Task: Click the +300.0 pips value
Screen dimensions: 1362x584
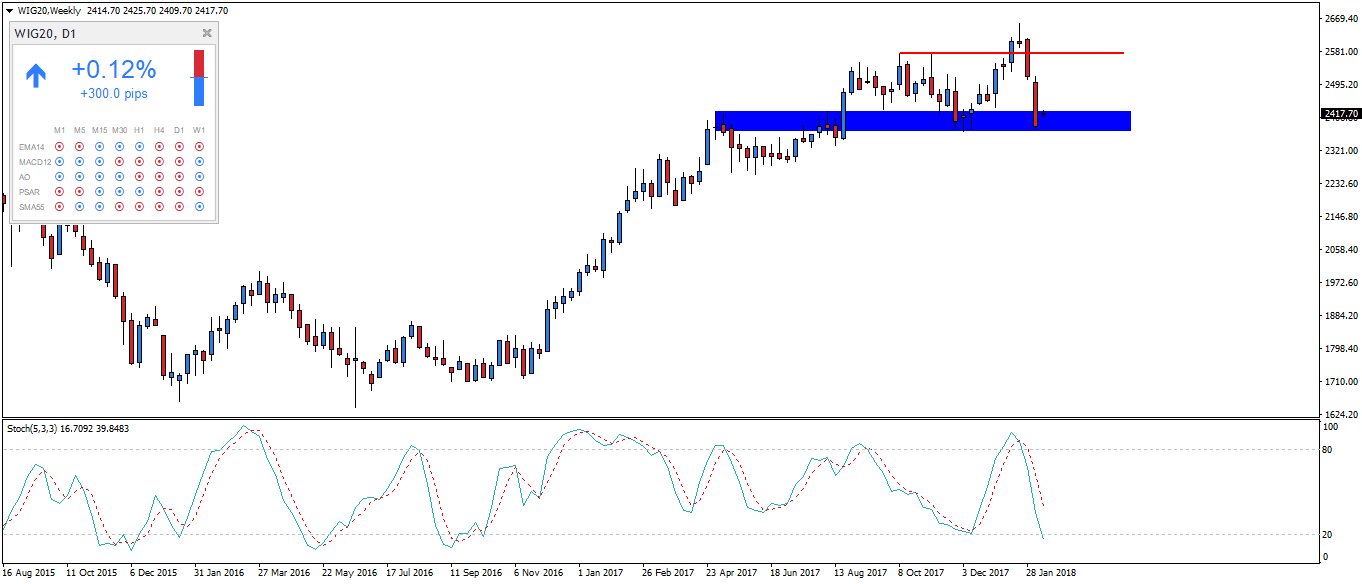Action: [114, 93]
